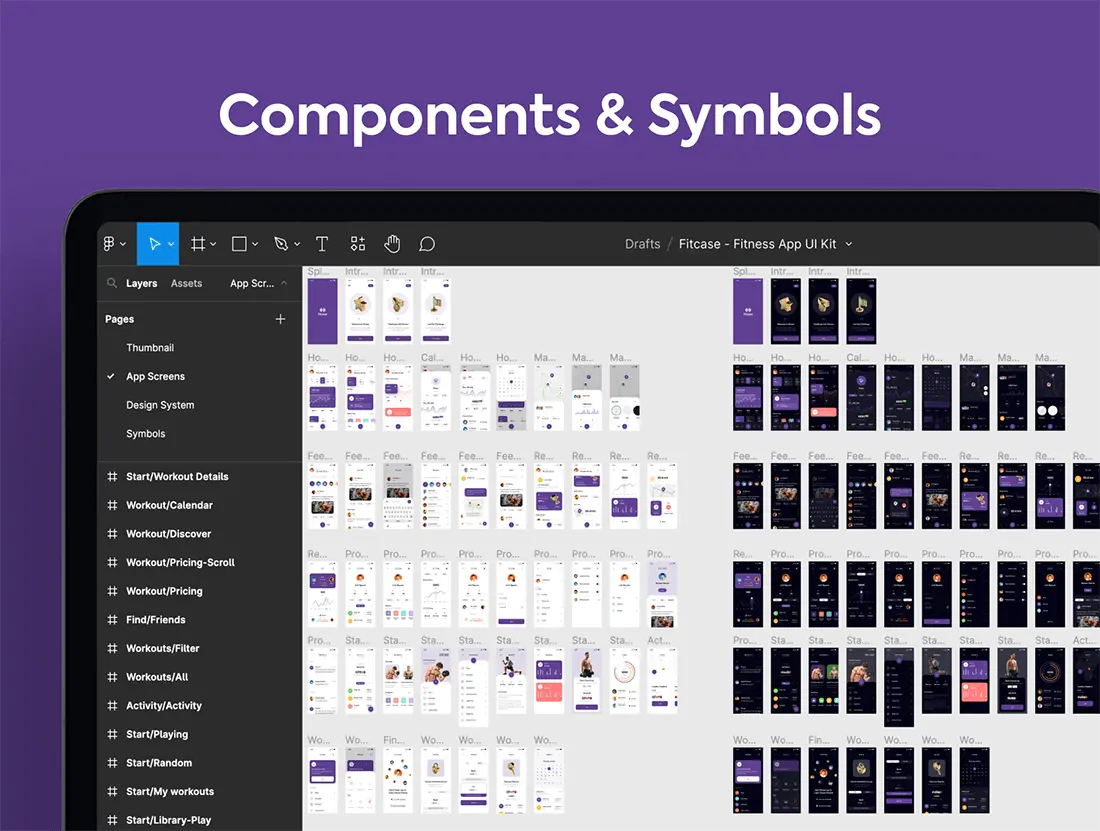Select the Frame tool
The image size is (1100, 831).
[198, 244]
